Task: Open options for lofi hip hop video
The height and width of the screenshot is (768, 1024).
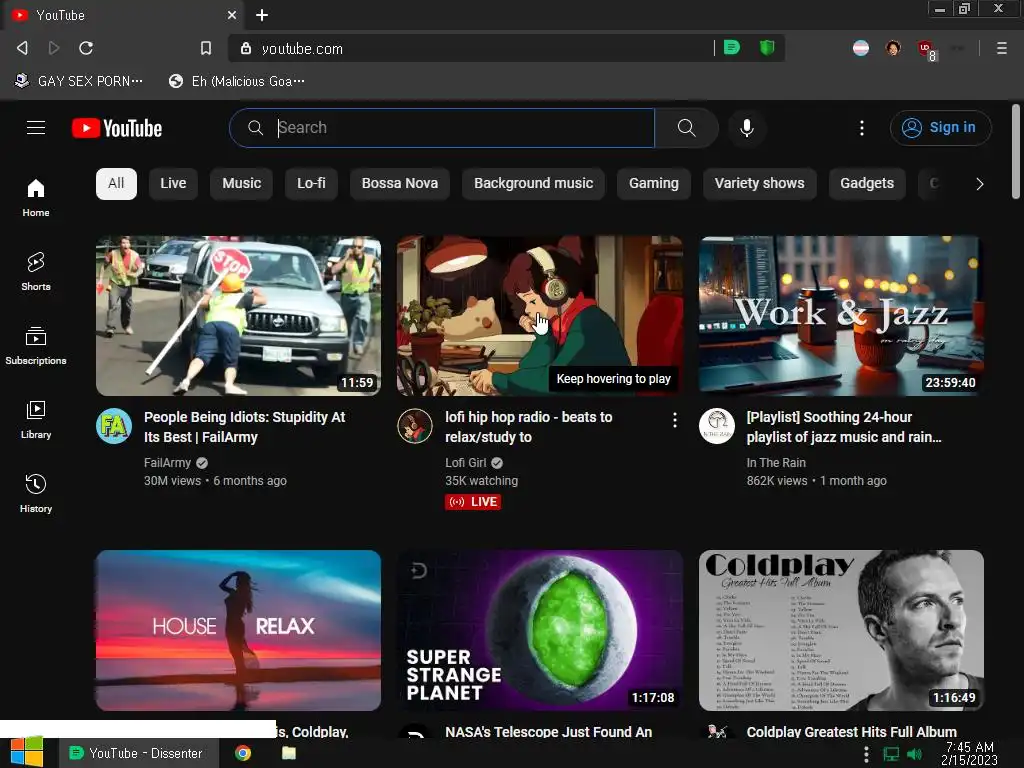Action: pyautogui.click(x=675, y=420)
